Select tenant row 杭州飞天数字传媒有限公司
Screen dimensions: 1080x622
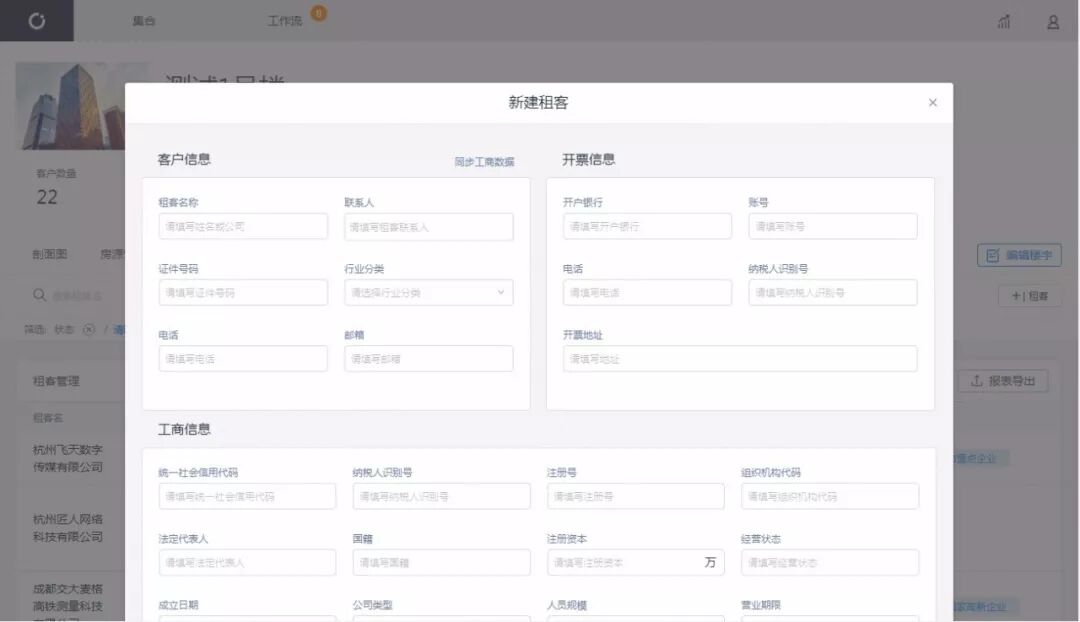(x=68, y=459)
